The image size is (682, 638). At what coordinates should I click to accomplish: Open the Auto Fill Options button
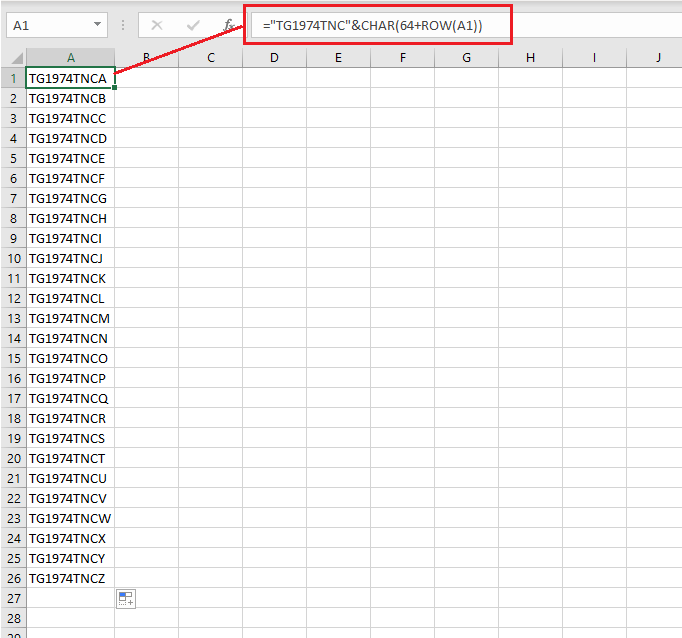[126, 598]
